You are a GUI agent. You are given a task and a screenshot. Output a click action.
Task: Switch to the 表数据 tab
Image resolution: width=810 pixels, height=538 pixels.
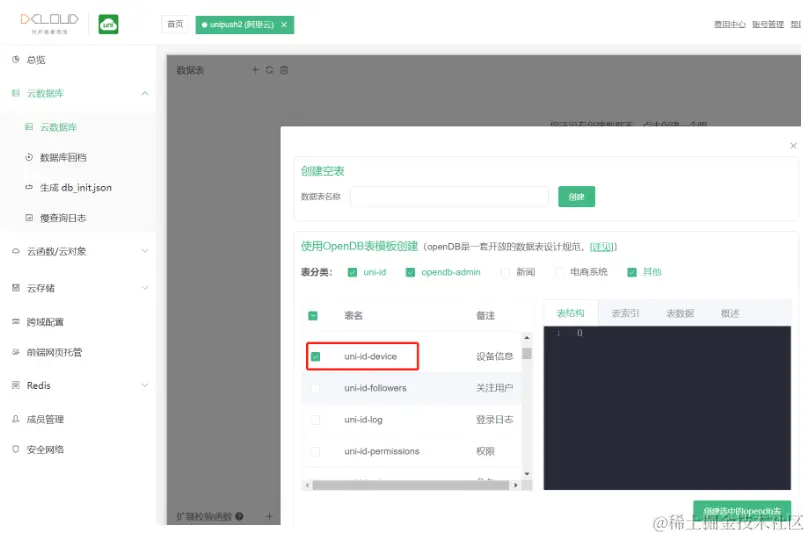(x=680, y=313)
